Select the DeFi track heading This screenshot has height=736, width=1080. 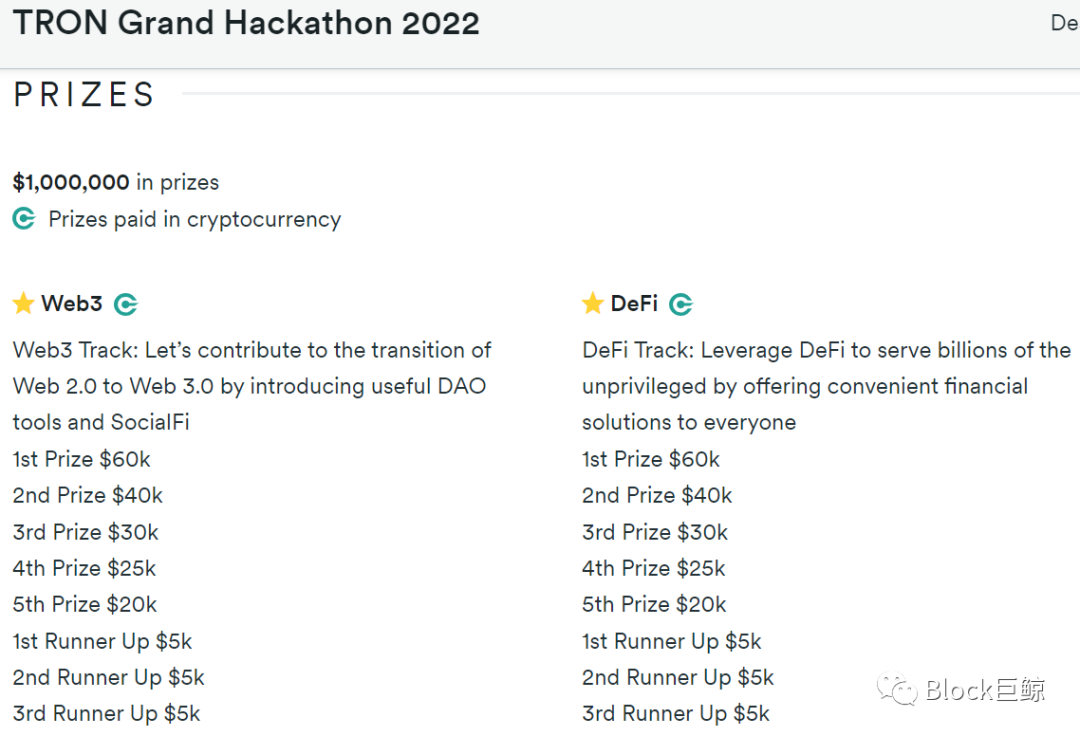point(634,303)
